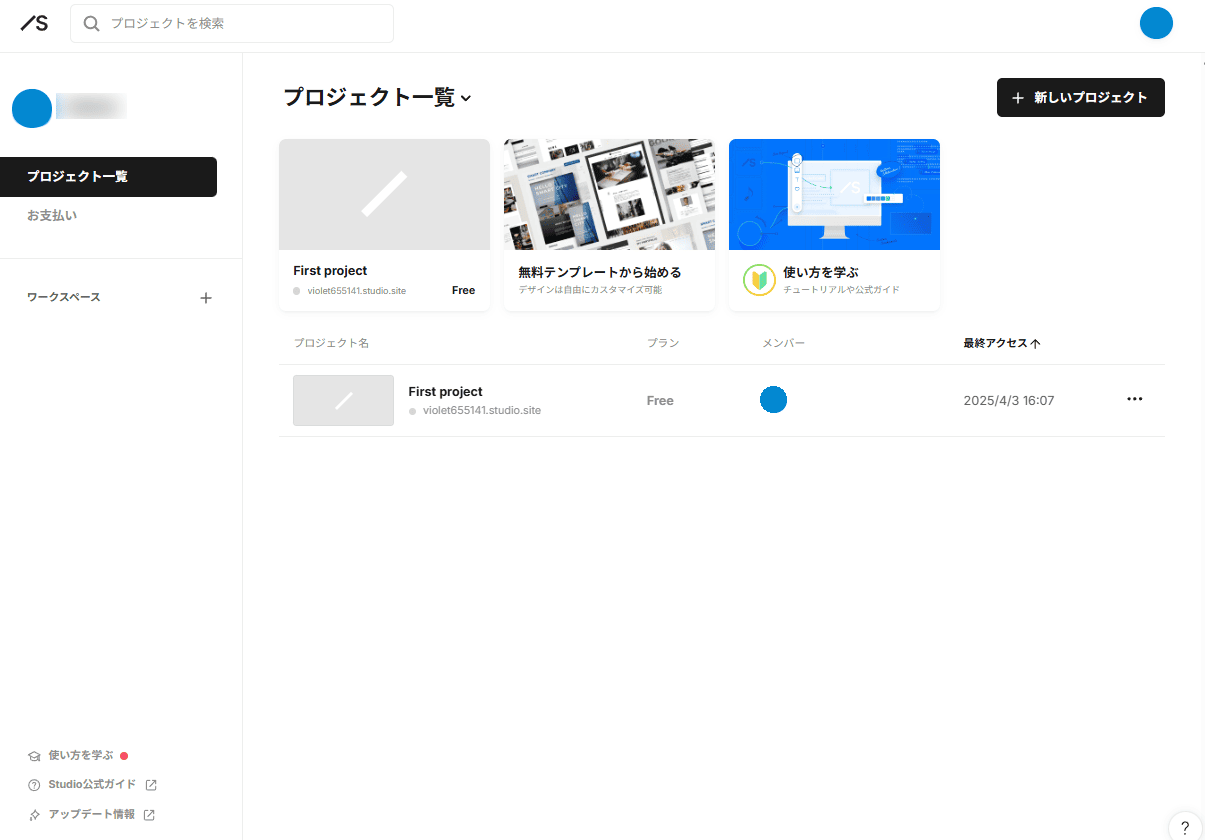Click the sidebar profile avatar
This screenshot has width=1205, height=840.
(32, 108)
